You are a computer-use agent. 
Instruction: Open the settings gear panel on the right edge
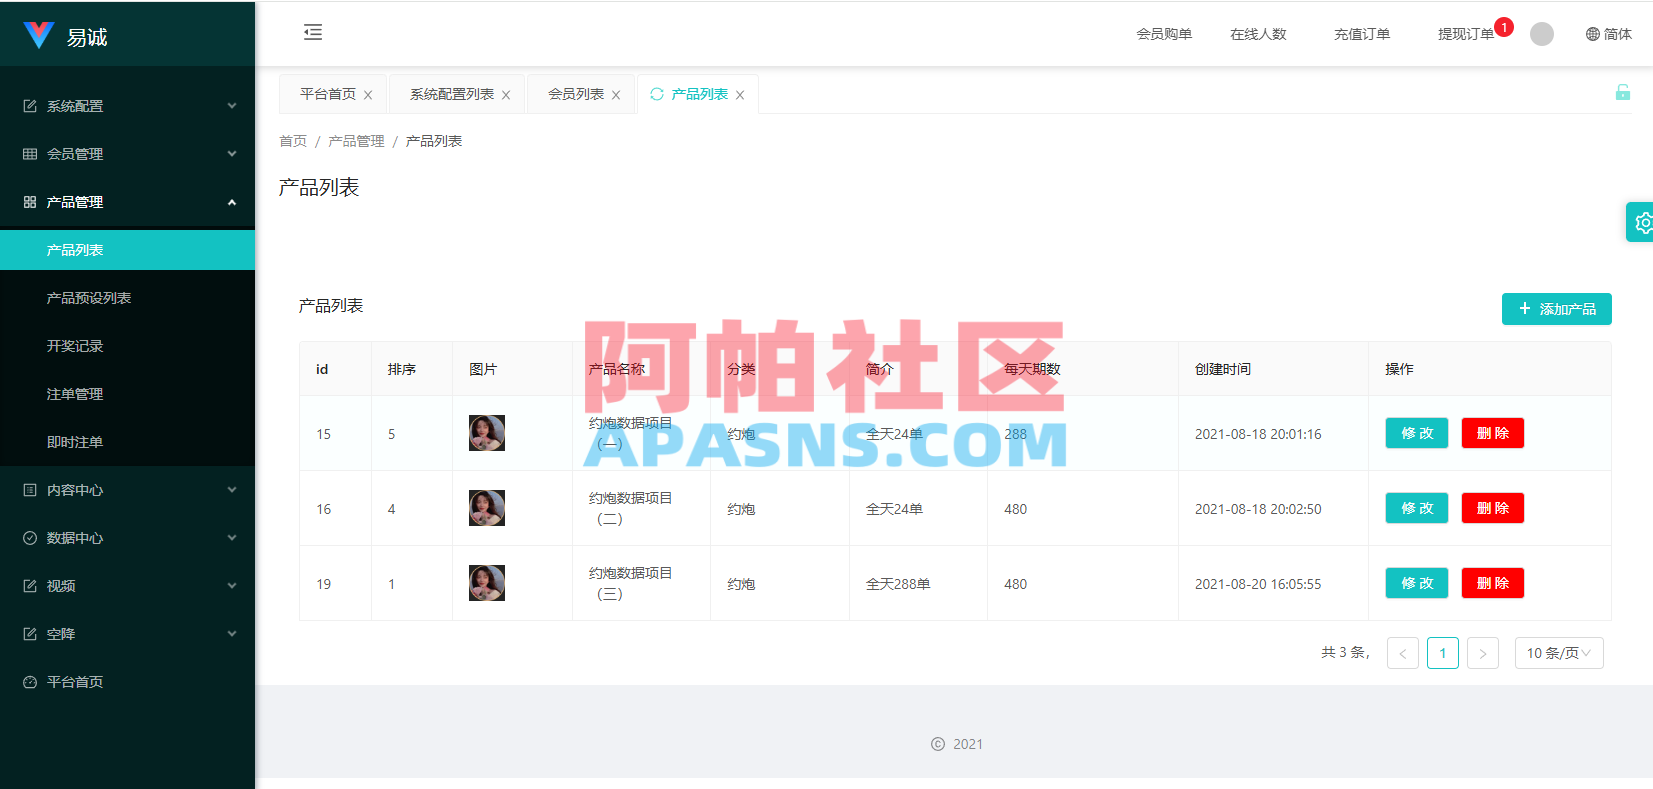1642,222
